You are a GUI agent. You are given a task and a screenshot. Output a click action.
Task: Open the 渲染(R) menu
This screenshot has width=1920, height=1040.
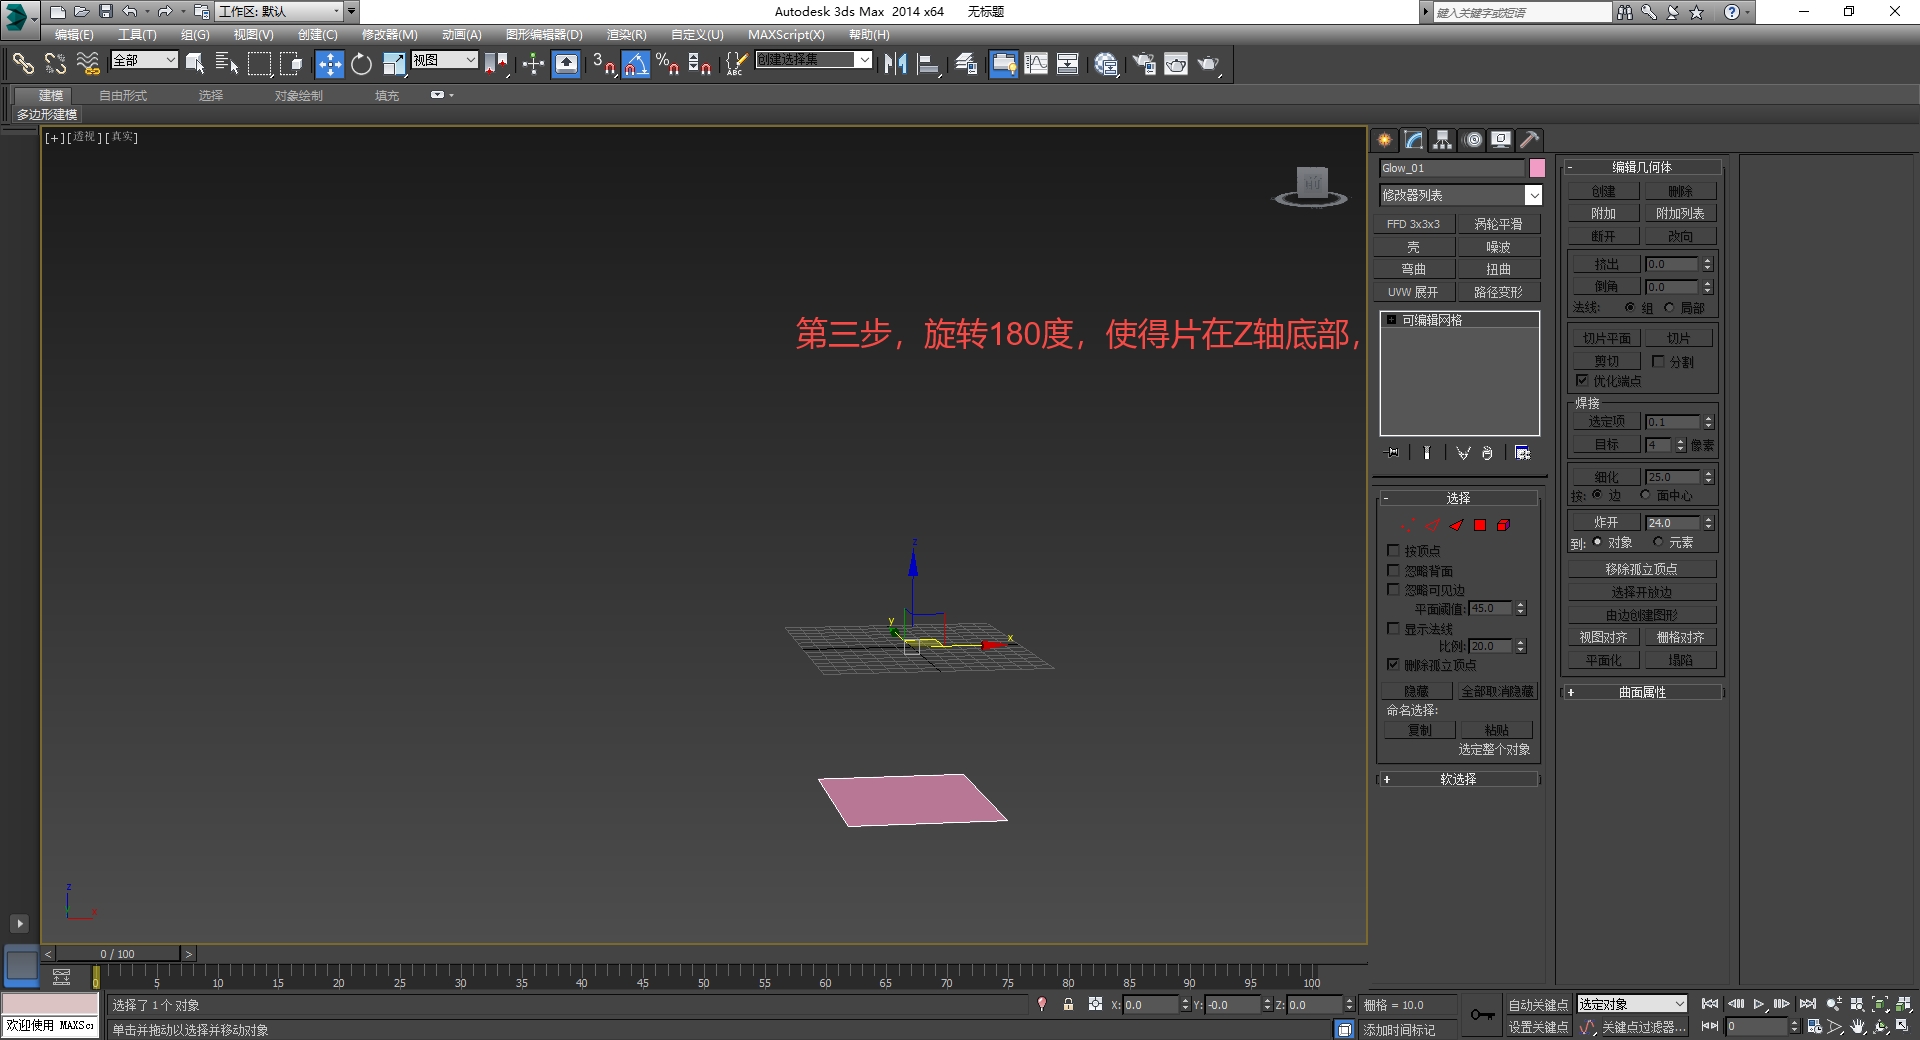[626, 34]
